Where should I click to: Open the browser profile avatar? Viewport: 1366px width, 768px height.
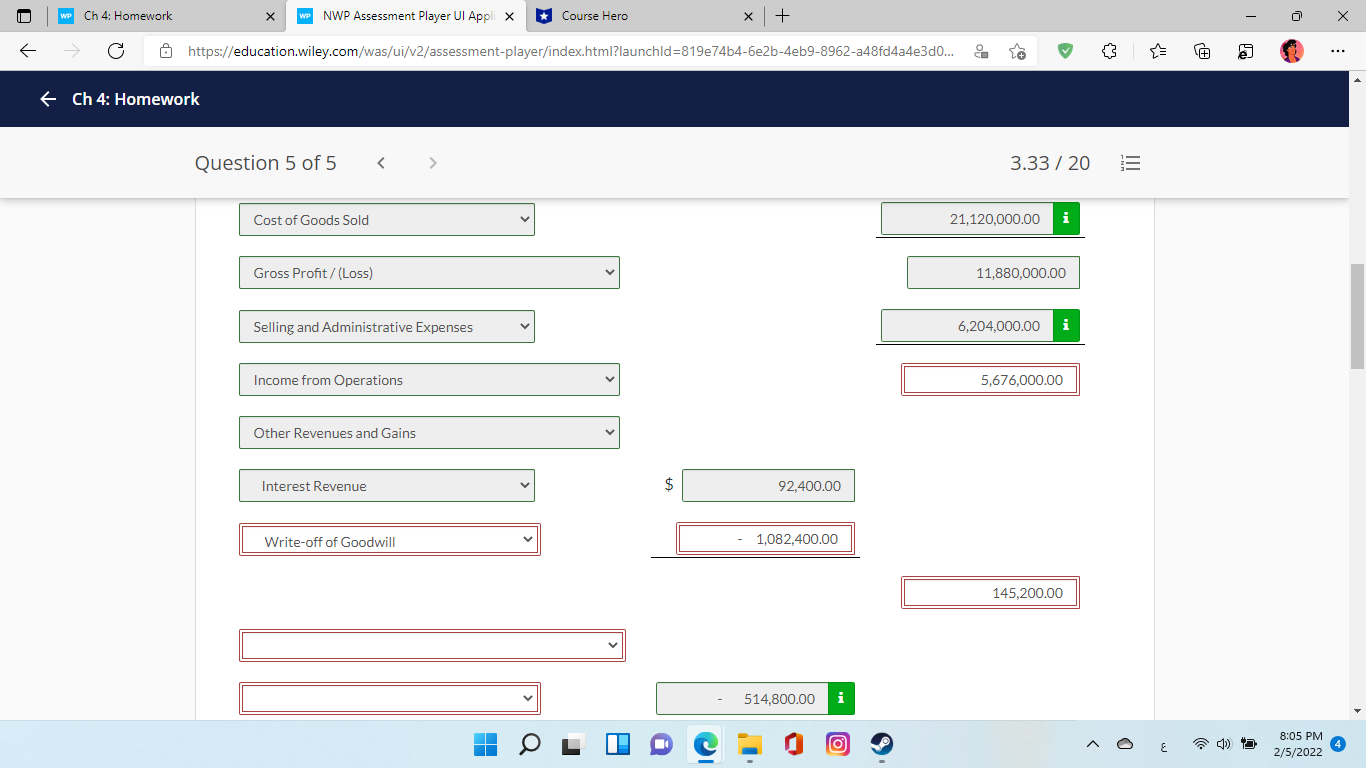(x=1292, y=51)
